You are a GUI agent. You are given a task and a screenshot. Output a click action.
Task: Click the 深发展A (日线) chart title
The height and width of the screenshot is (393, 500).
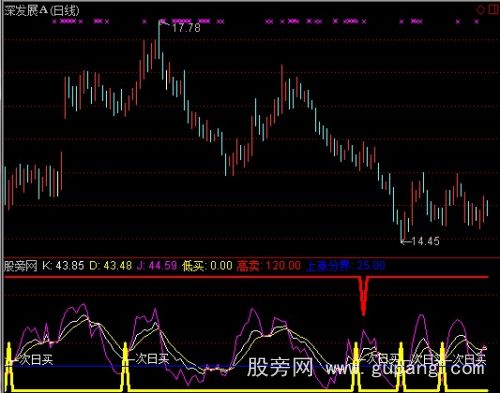pos(42,11)
